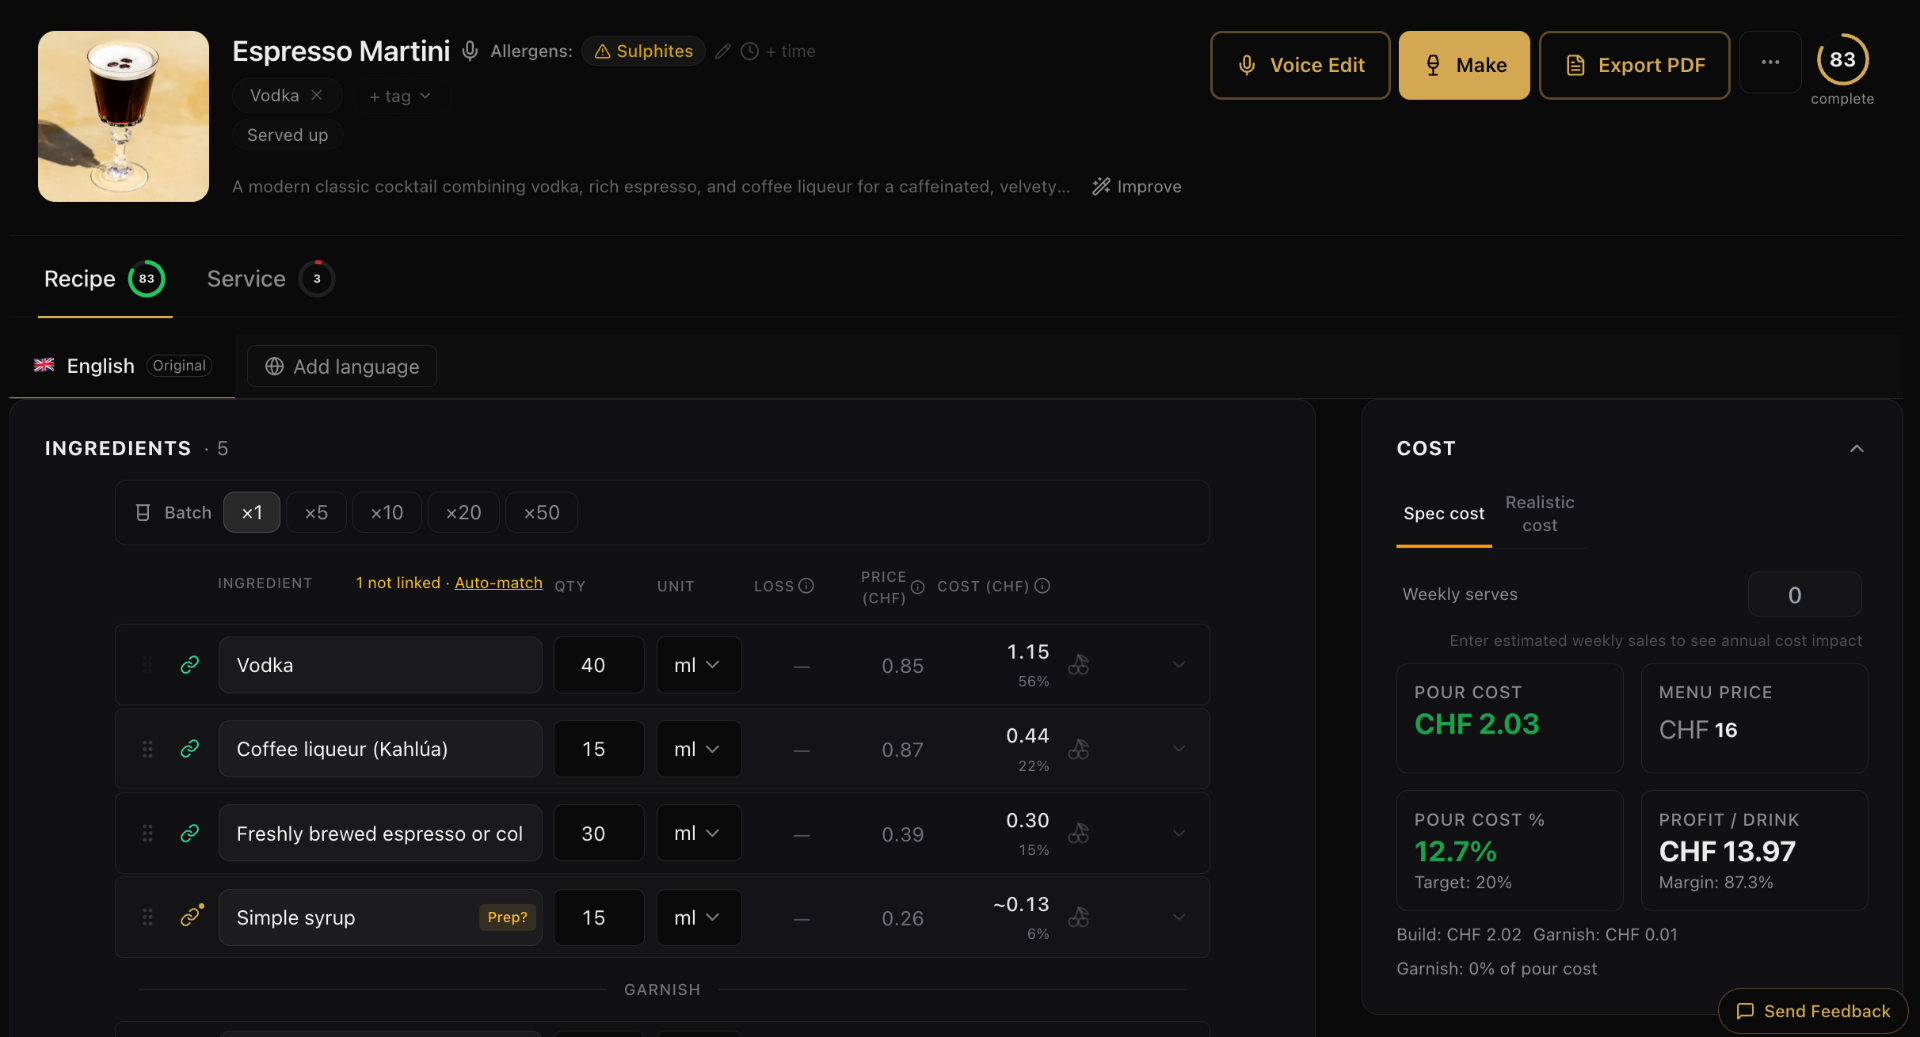Select the Realistic cost tab

pyautogui.click(x=1540, y=514)
